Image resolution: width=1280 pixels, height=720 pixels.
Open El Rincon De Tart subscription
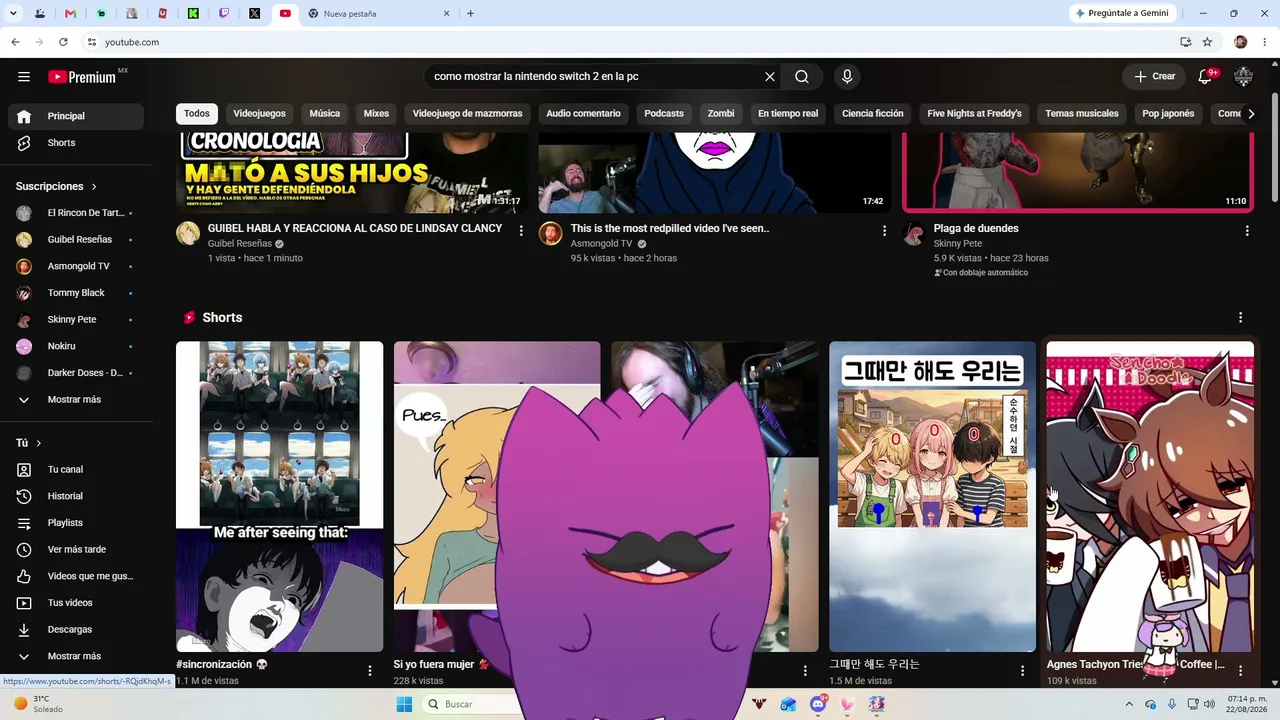76,213
